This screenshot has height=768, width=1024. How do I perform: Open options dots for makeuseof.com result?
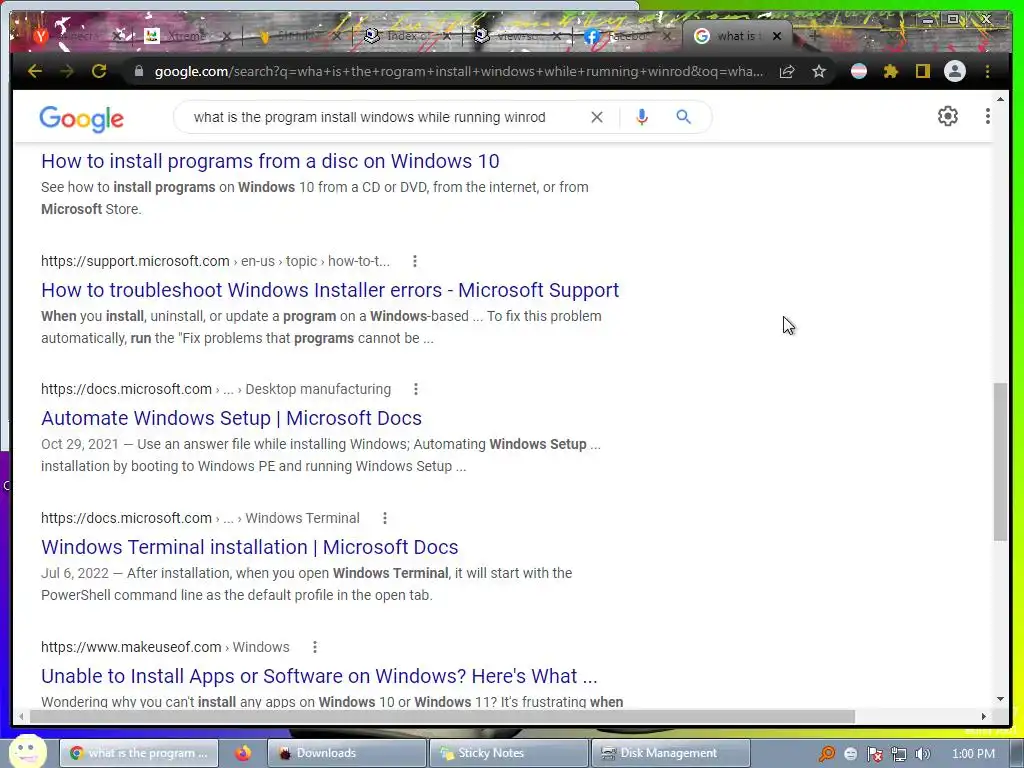pos(315,647)
